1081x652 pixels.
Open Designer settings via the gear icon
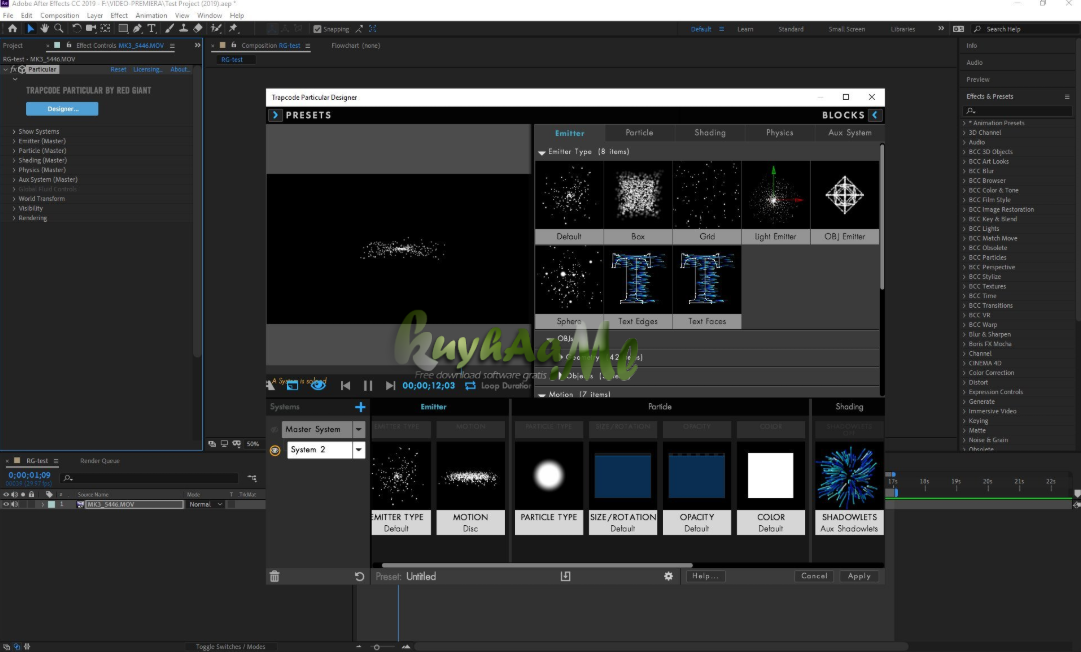click(668, 576)
